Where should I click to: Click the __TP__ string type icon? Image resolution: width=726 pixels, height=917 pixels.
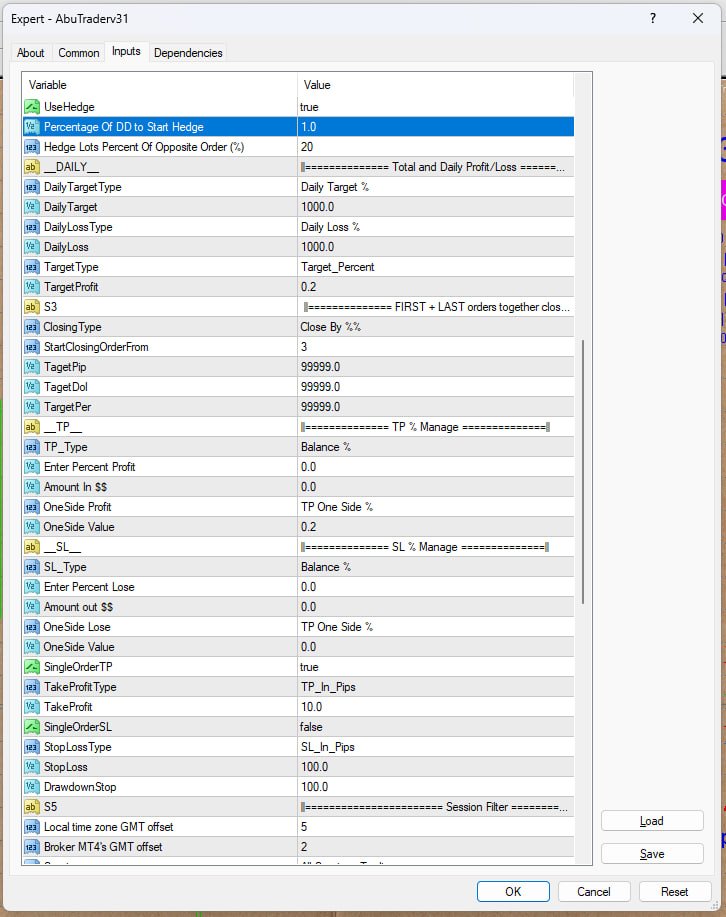[x=32, y=427]
